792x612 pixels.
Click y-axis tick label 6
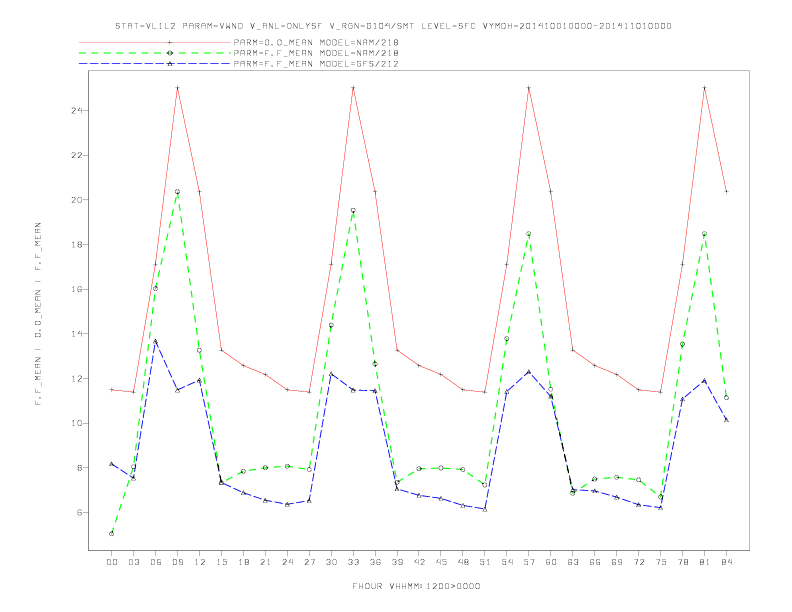[x=80, y=513]
